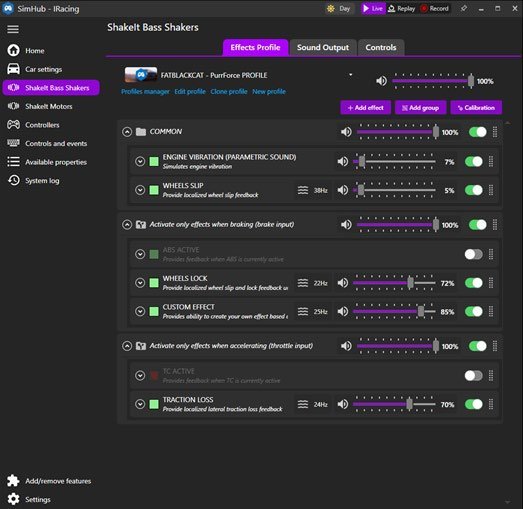Screen dimensions: 523x509
Task: Switch to the Controls tab
Action: [x=381, y=48]
